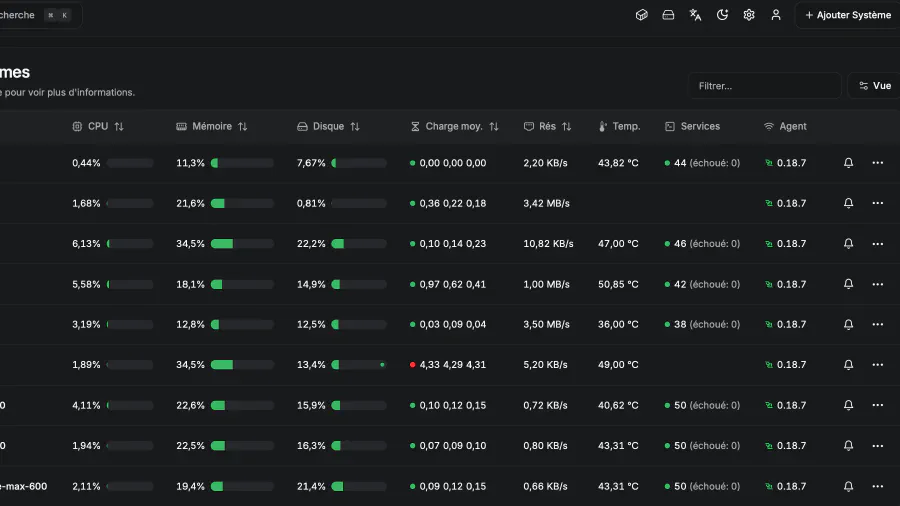
Task: Click the Filtrer input field
Action: pos(764,86)
